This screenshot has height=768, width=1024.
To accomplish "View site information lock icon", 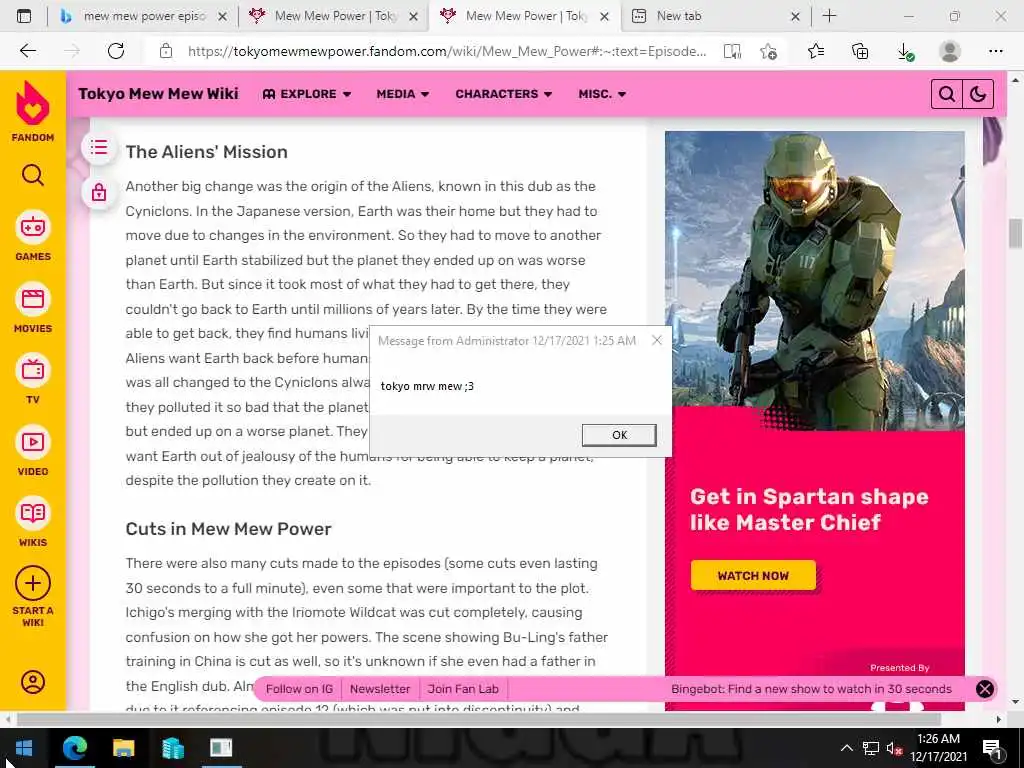I will point(166,51).
